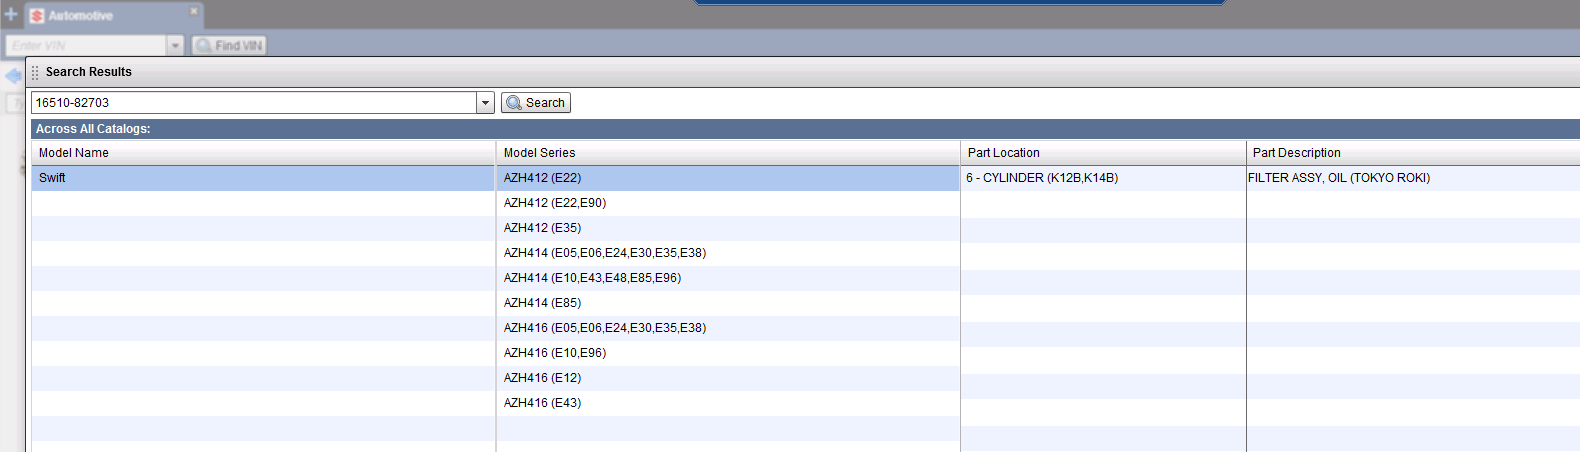
Task: Expand the part number search history dropdown
Action: pos(485,103)
